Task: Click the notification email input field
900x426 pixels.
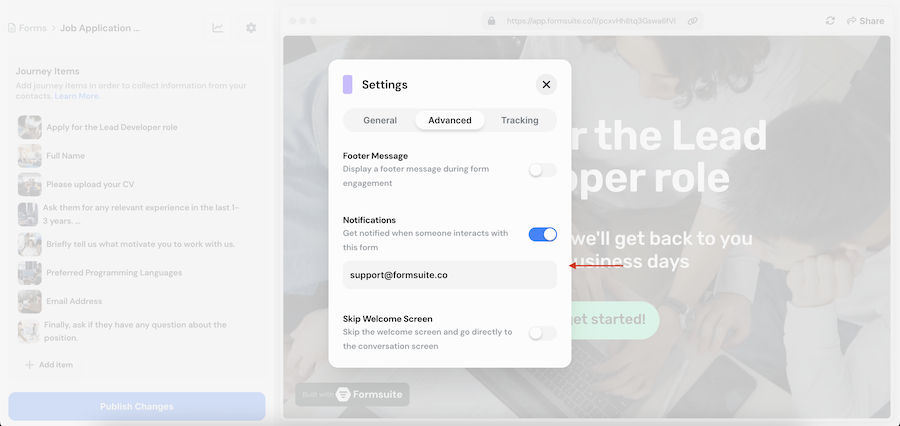Action: tap(450, 275)
